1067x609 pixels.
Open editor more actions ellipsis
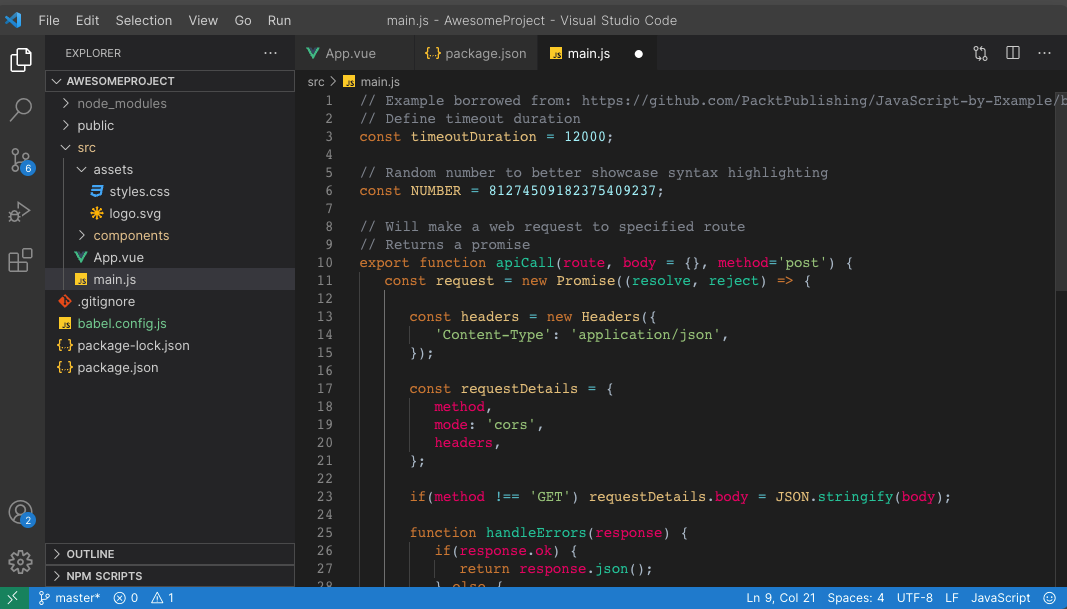1045,53
